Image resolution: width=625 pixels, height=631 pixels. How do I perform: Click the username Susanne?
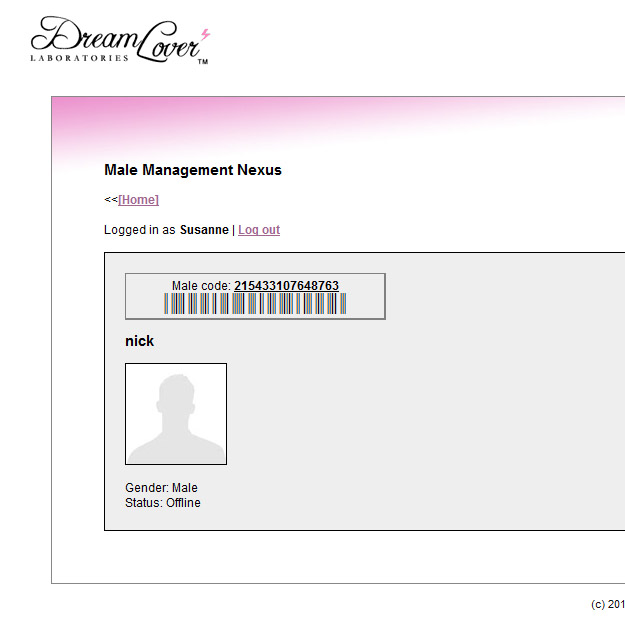(204, 230)
